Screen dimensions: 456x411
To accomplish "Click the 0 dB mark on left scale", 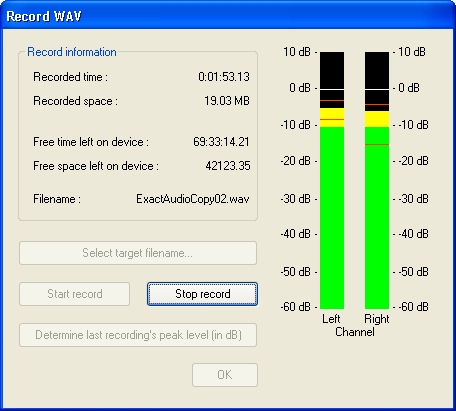I will (x=300, y=88).
